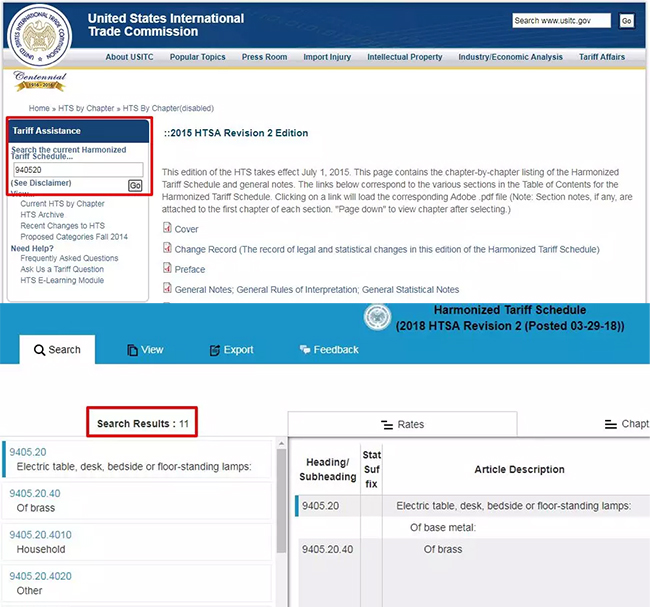Viewport: 650px width, 607px height.
Task: Open Ask Us a Tariff Question link
Action: [x=62, y=269]
